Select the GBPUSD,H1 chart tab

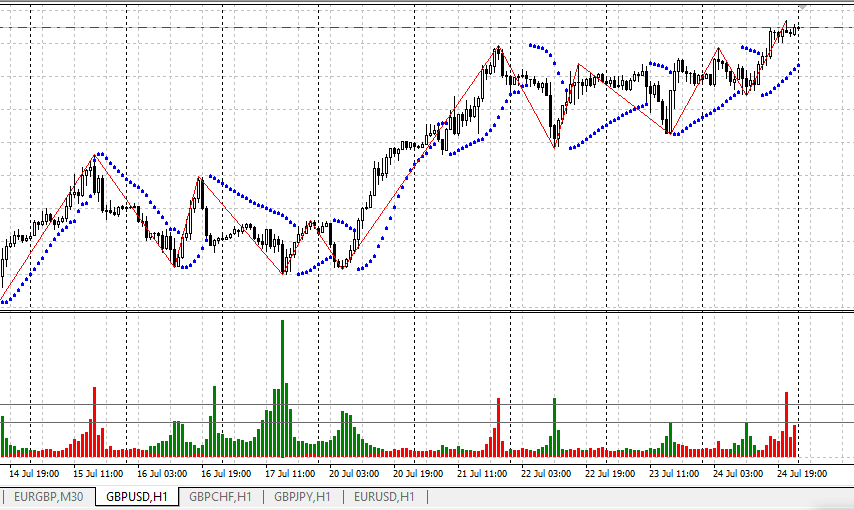click(137, 497)
